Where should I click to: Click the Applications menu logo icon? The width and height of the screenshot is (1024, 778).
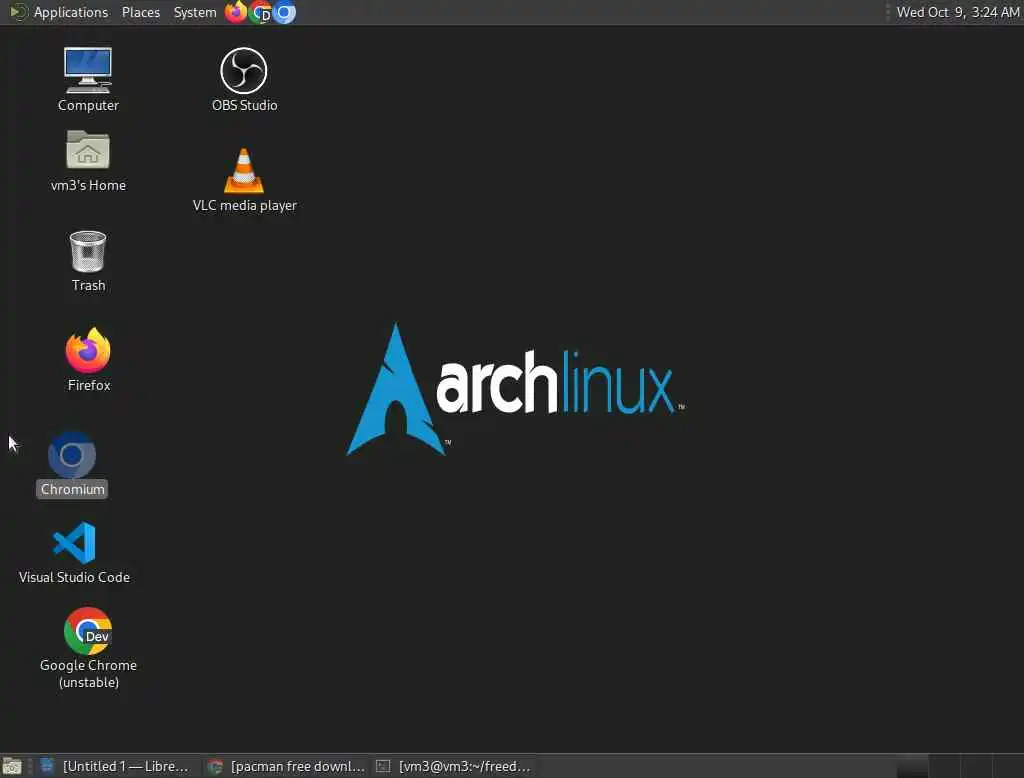click(19, 12)
